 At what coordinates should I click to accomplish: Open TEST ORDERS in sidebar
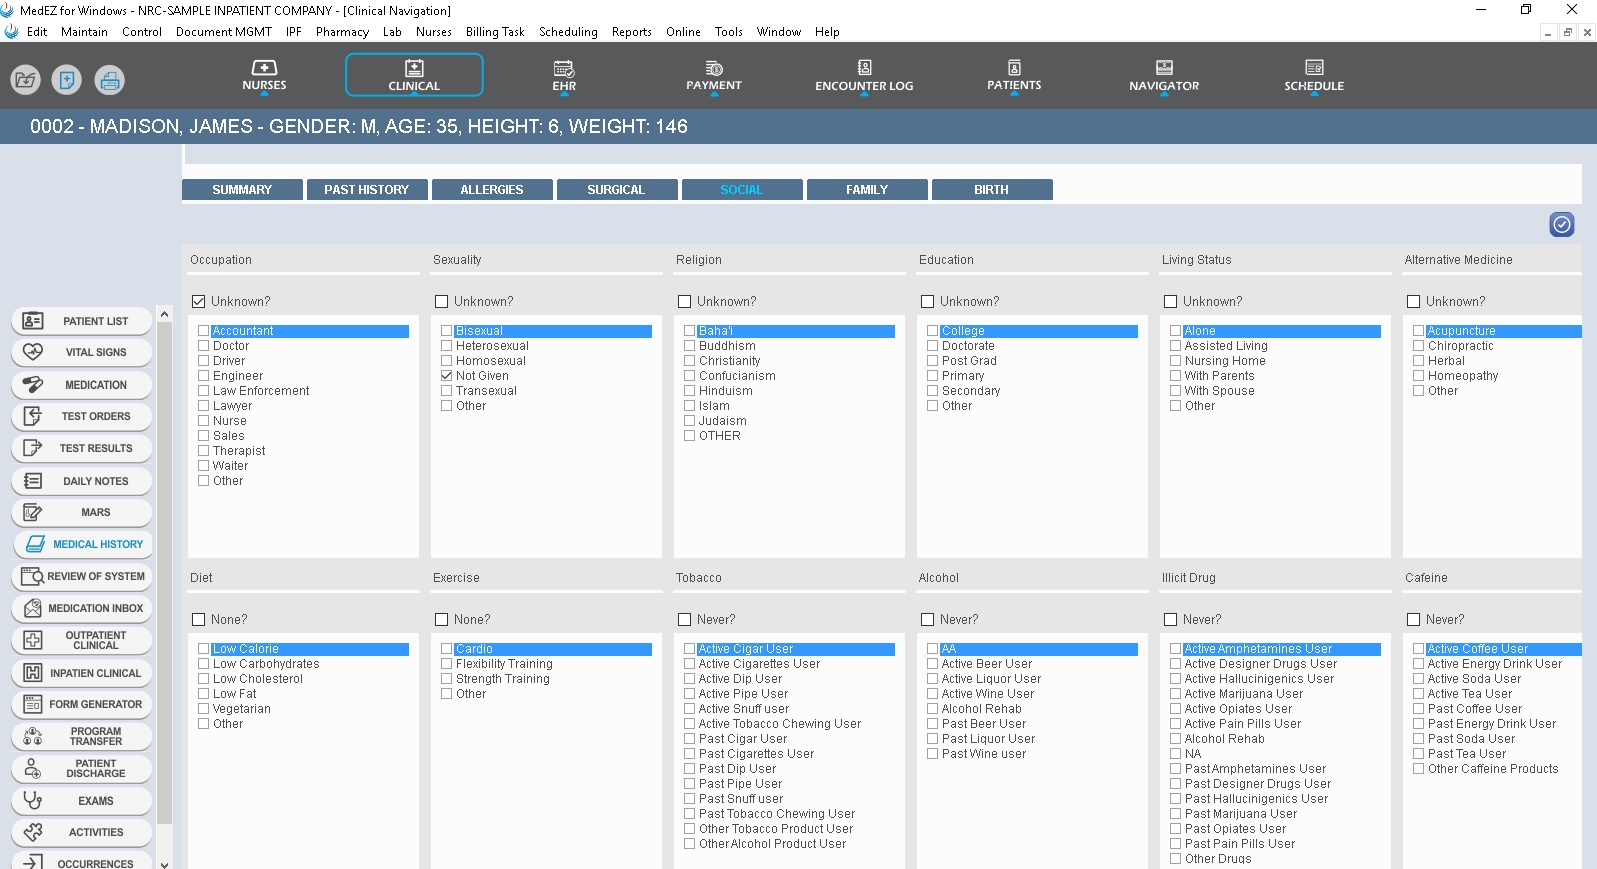tap(82, 416)
